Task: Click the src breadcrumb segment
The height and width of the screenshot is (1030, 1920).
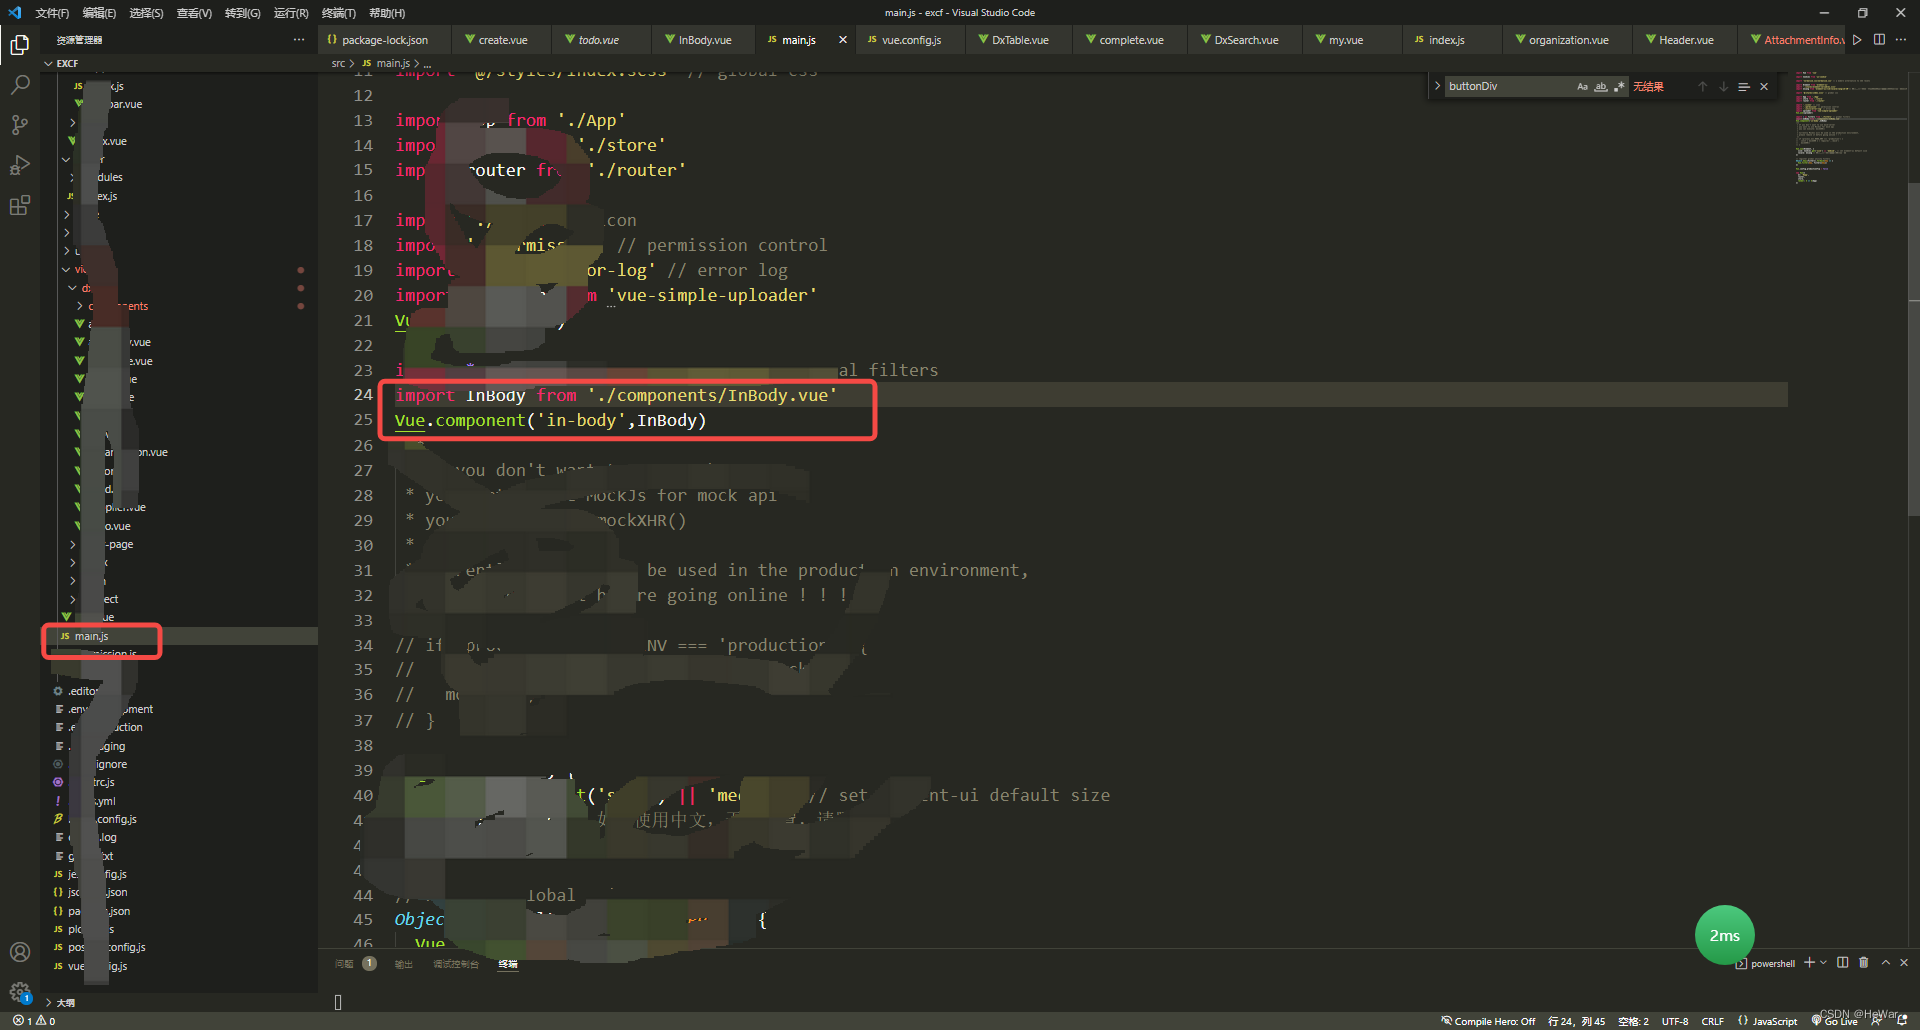Action: (338, 63)
